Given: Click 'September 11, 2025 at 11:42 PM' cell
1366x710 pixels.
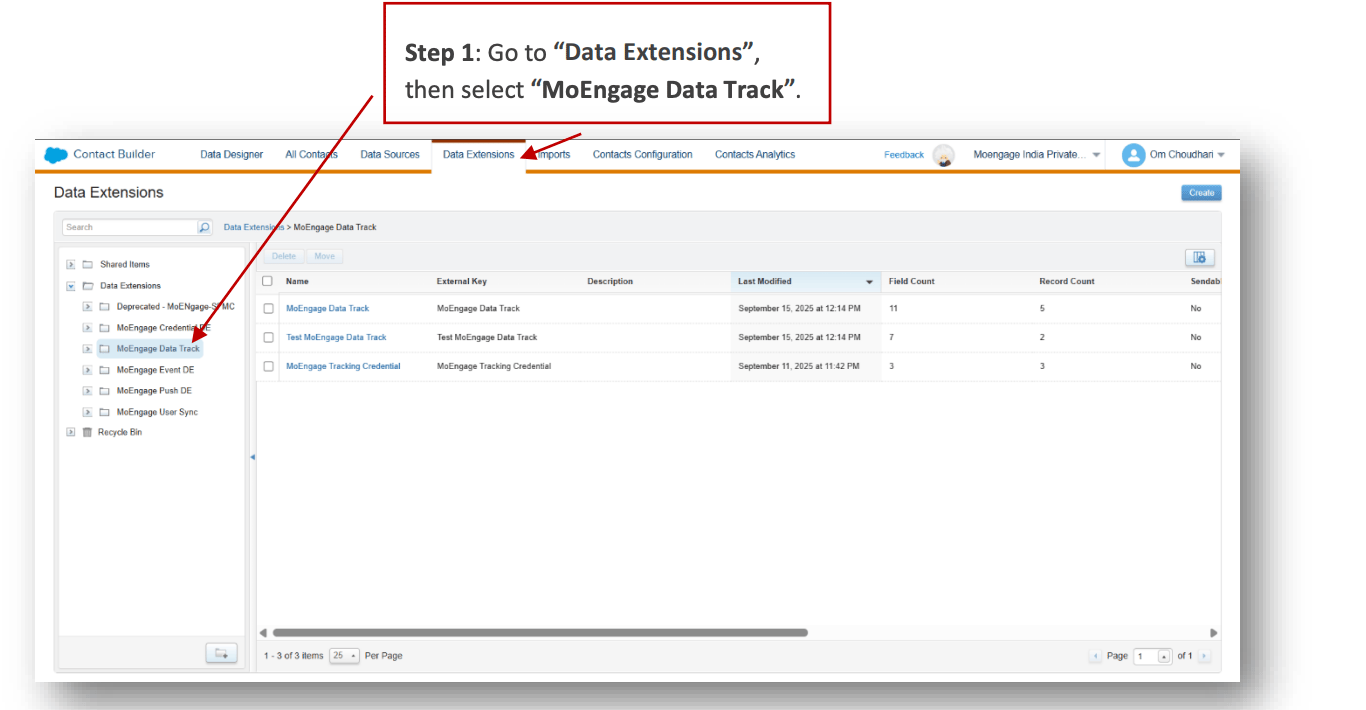Looking at the screenshot, I should coord(799,366).
